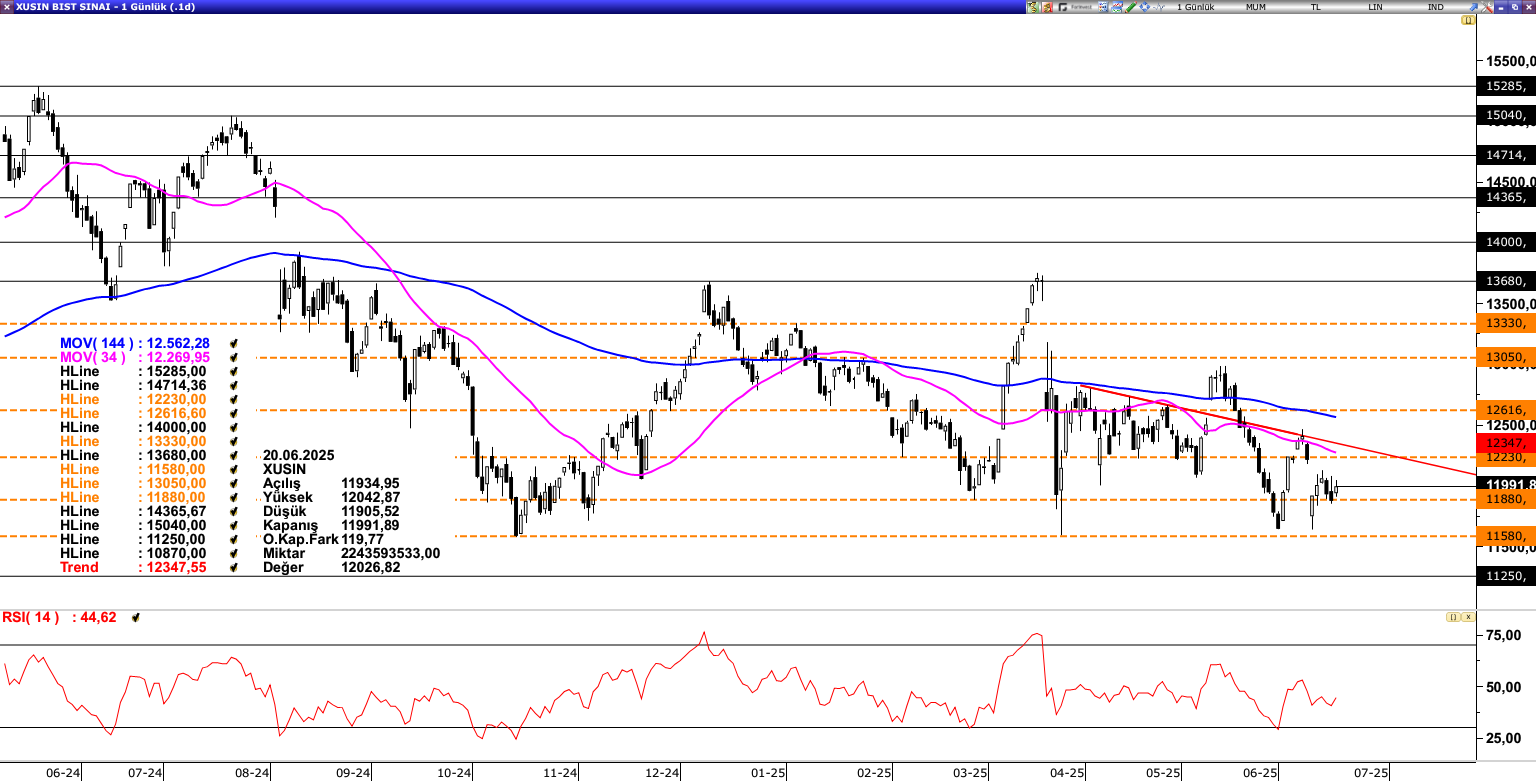
Task: Open the MUM chart type selector
Action: click(1255, 7)
